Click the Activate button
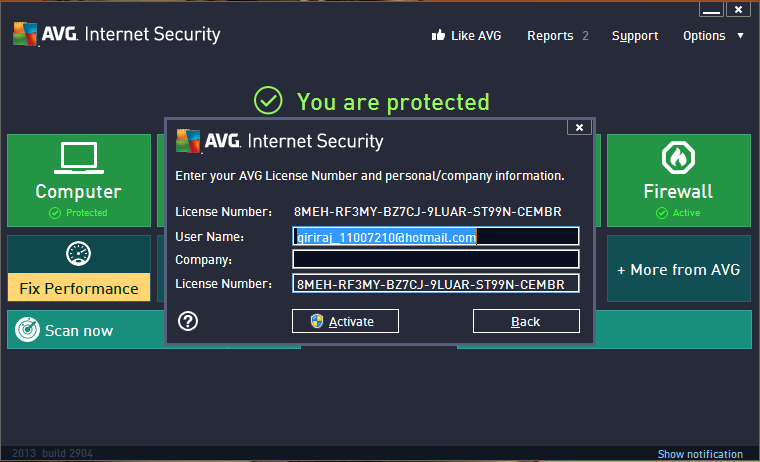Image resolution: width=760 pixels, height=462 pixels. 345,321
